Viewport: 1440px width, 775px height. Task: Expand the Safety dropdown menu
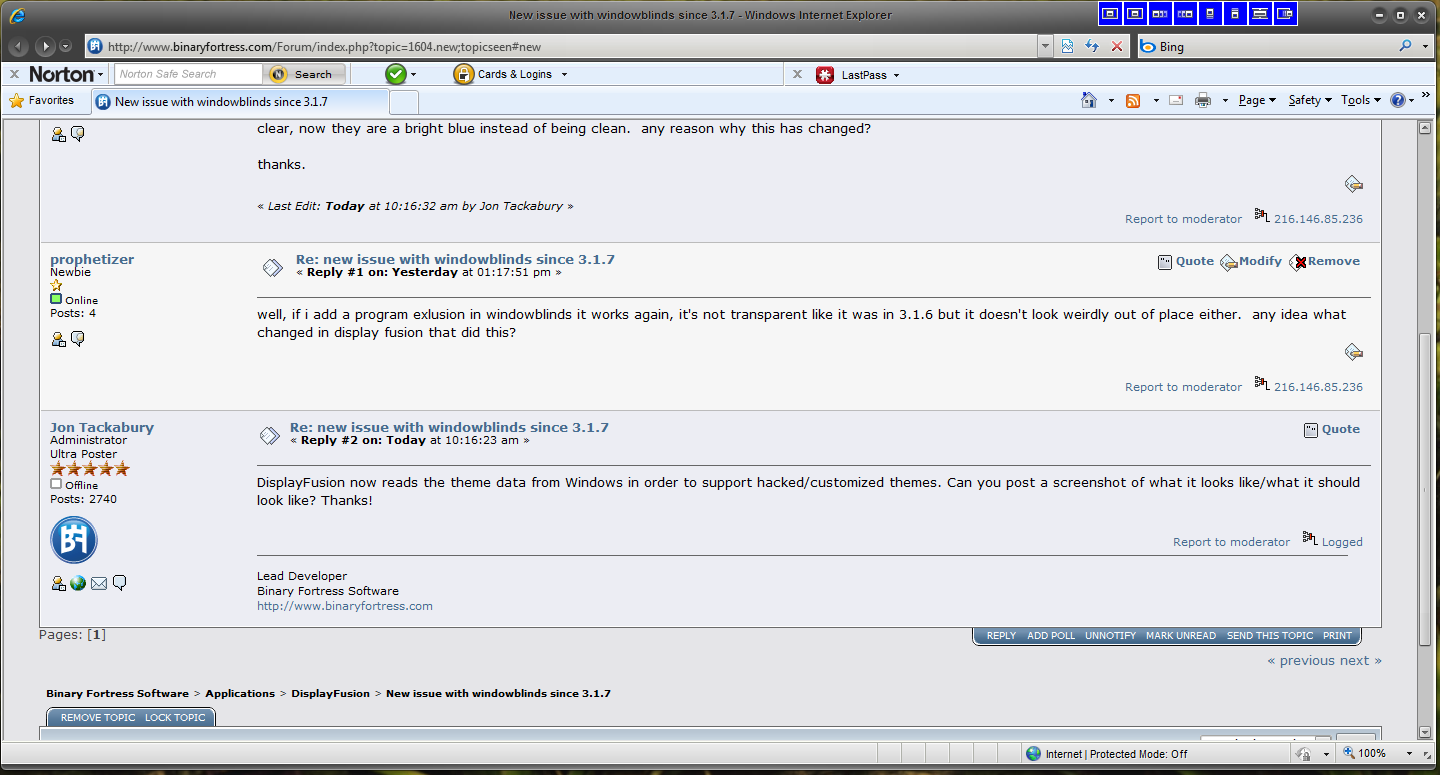(x=1309, y=100)
